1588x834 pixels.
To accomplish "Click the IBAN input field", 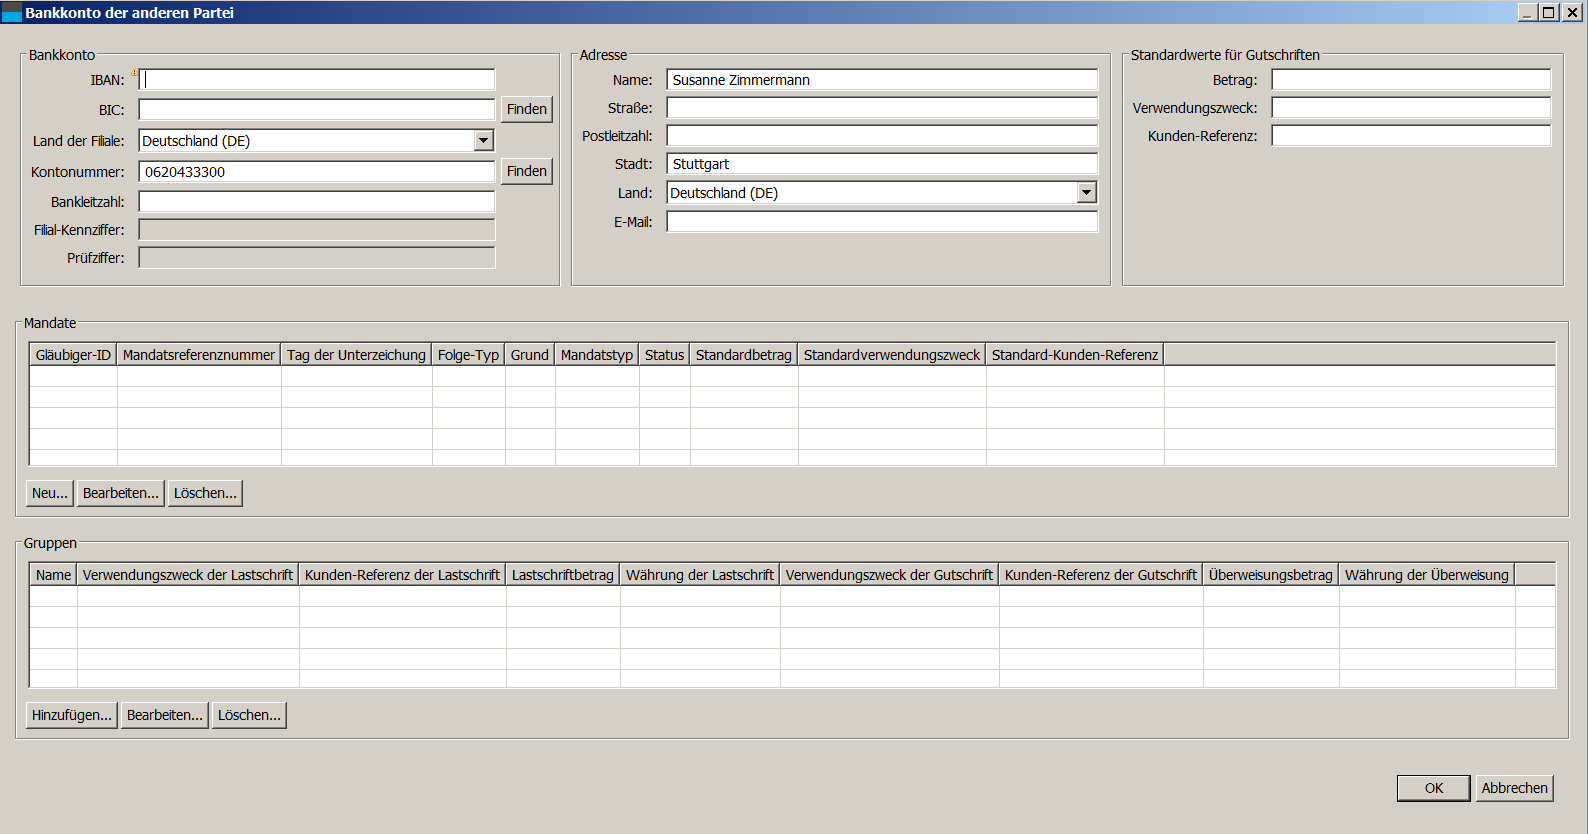I will [317, 80].
